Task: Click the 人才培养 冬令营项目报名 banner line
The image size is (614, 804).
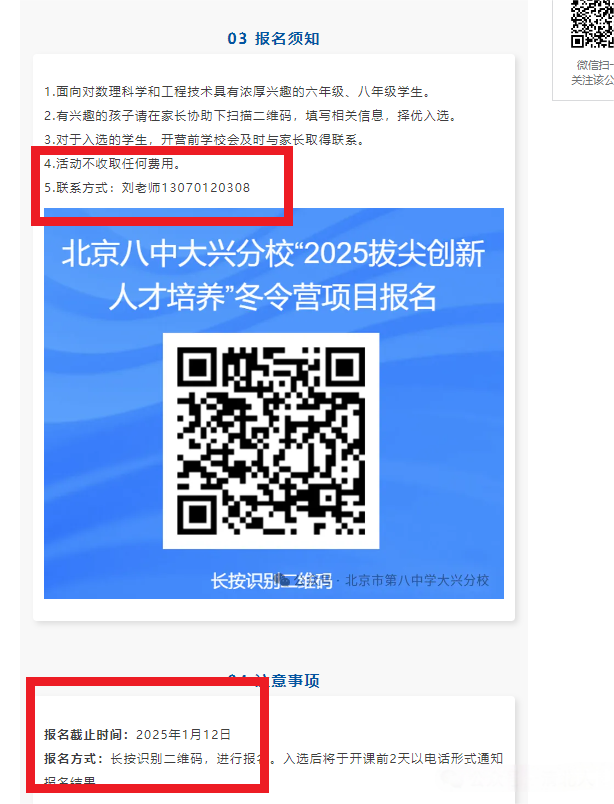Action: [273, 297]
